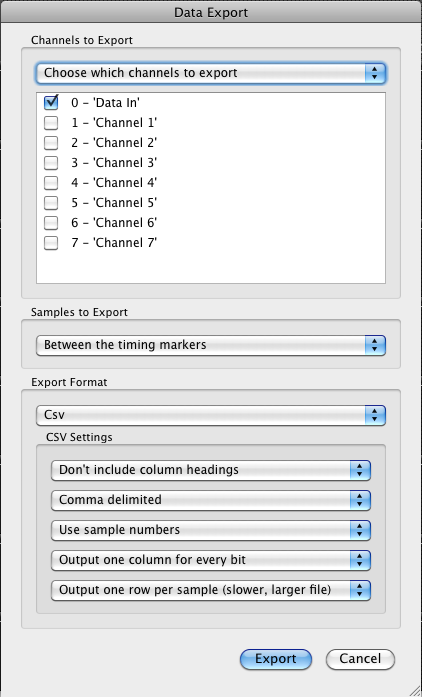Tick the 'Channel 2' checkbox
This screenshot has width=422, height=697.
coord(51,143)
